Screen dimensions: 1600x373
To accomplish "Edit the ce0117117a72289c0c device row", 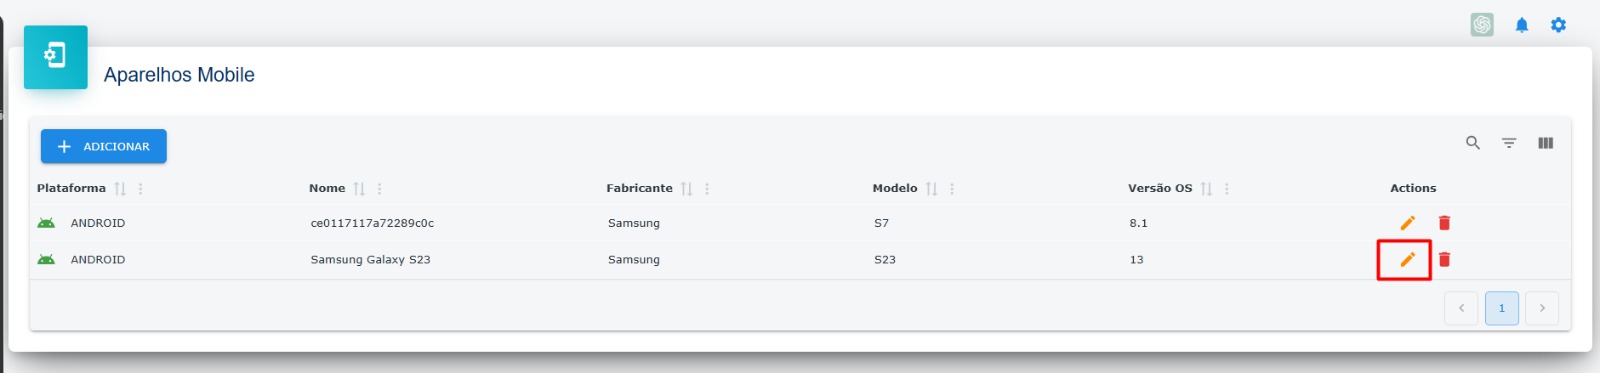I will point(1407,223).
